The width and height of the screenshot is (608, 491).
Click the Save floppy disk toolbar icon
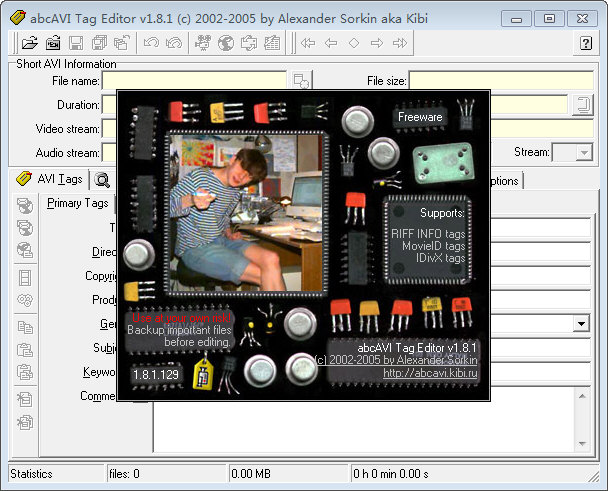(76, 43)
